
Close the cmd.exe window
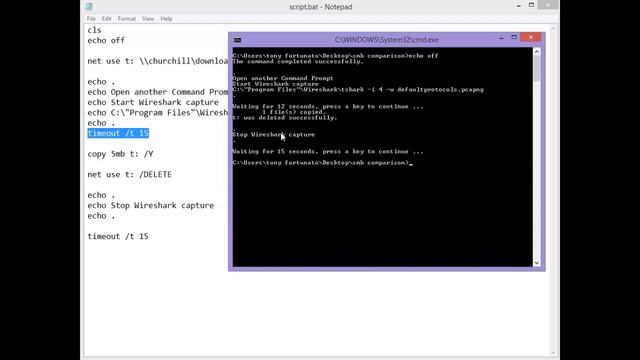tap(531, 38)
